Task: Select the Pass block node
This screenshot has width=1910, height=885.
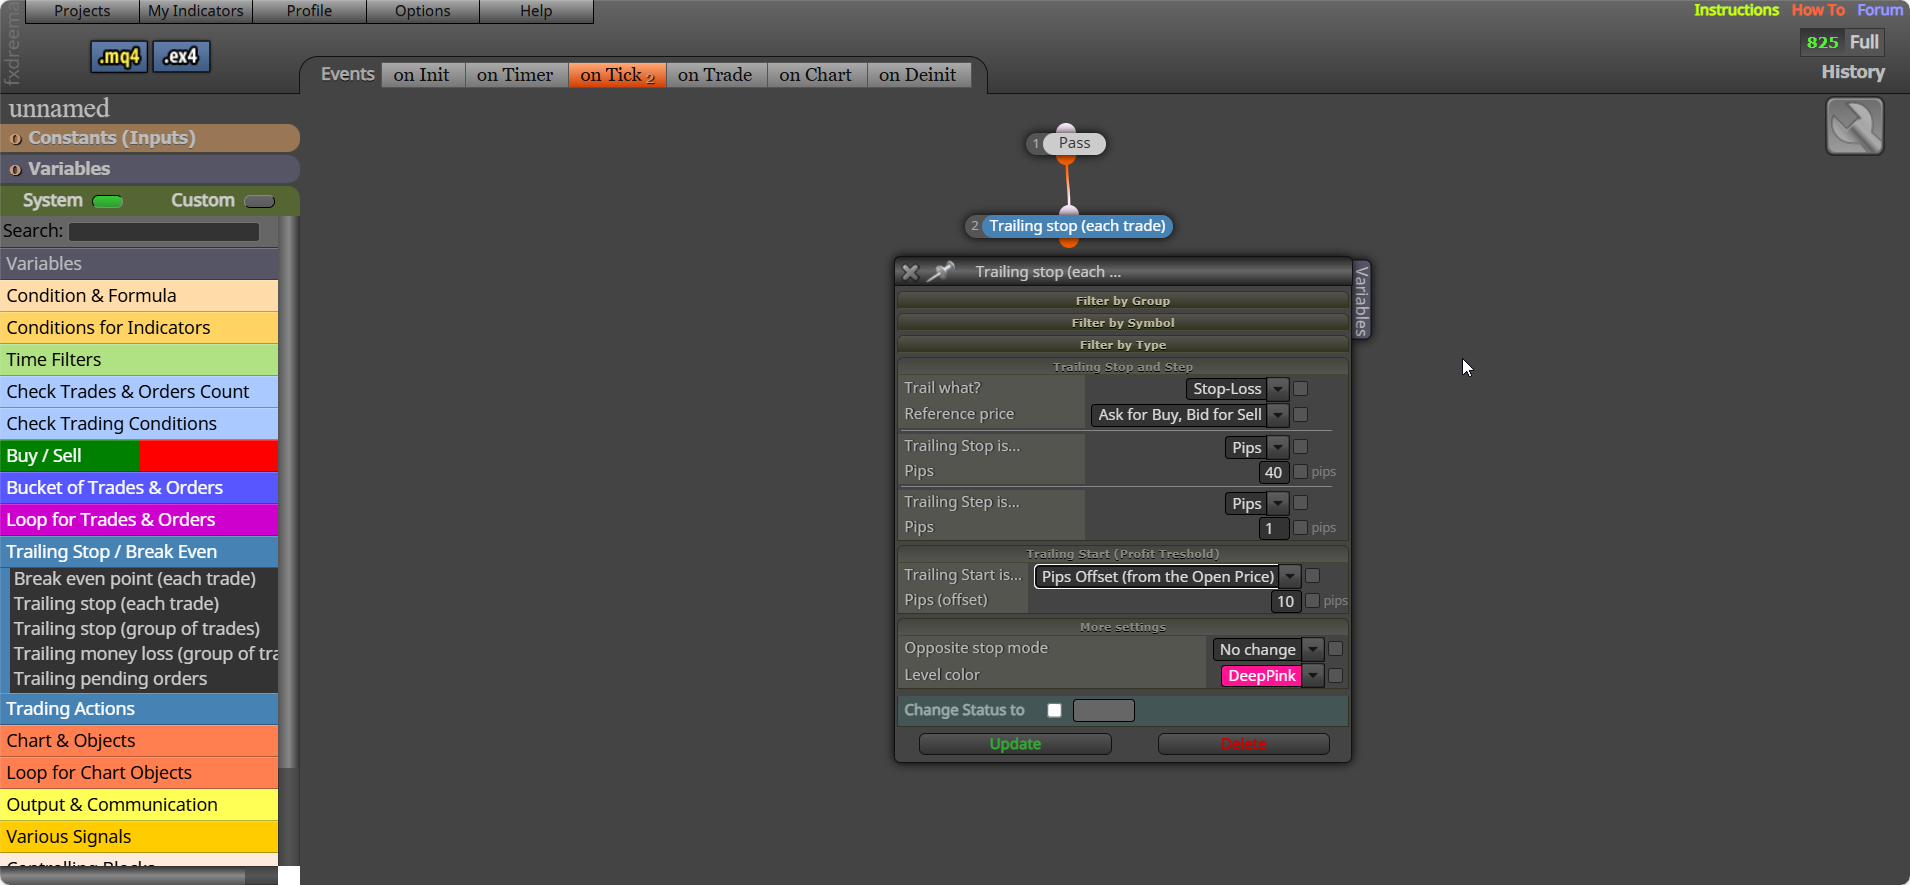Action: pyautogui.click(x=1074, y=143)
